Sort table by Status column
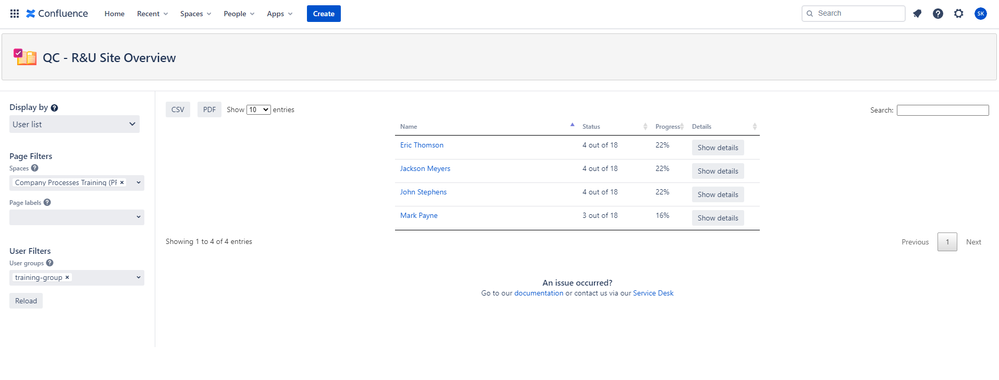The image size is (999, 380). [x=614, y=126]
